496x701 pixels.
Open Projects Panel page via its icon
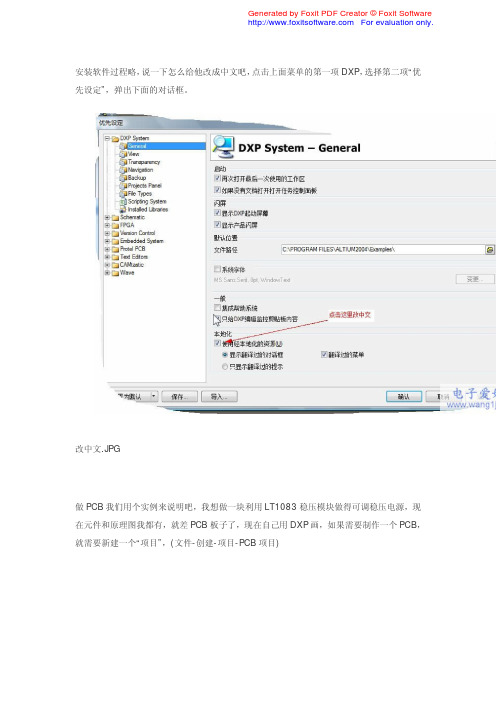point(123,186)
